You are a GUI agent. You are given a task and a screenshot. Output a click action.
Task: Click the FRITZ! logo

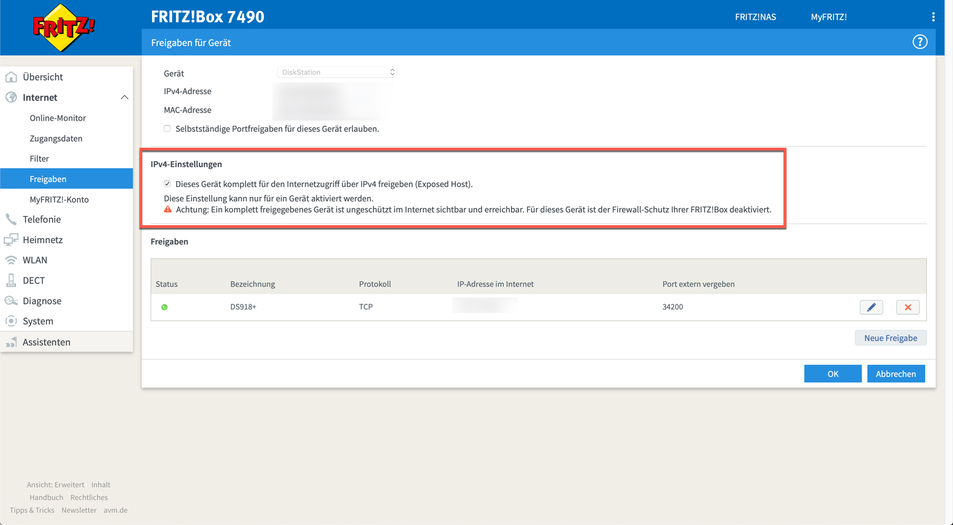[x=63, y=27]
